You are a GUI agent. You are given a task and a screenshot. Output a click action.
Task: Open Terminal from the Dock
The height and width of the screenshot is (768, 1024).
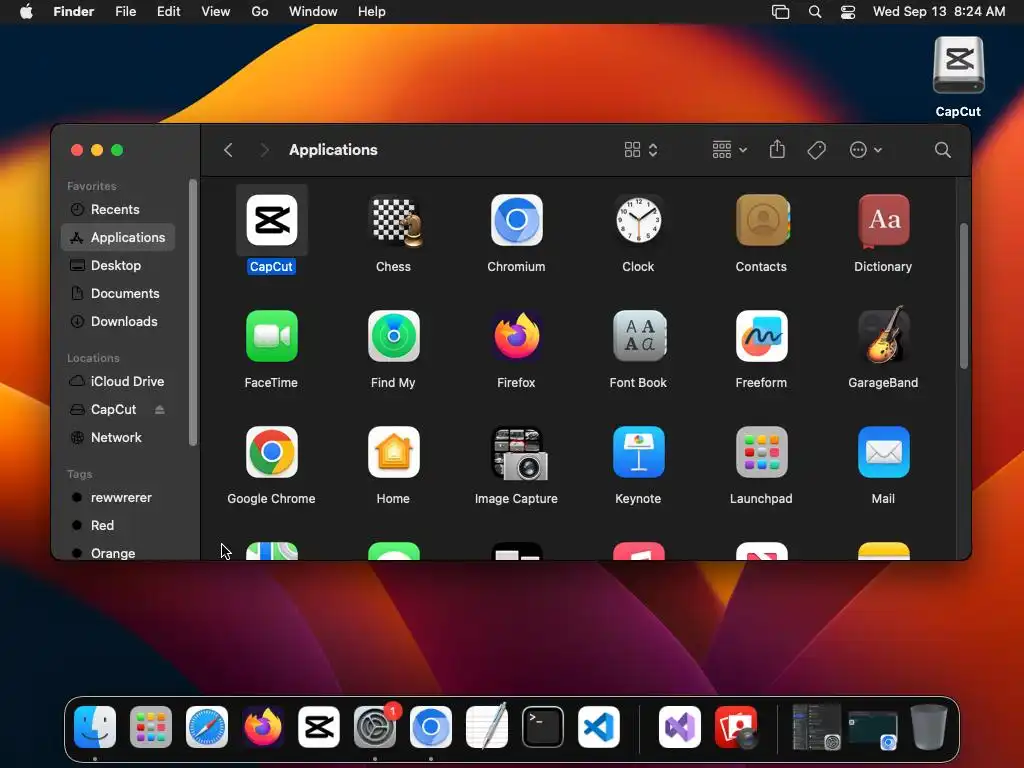point(543,727)
